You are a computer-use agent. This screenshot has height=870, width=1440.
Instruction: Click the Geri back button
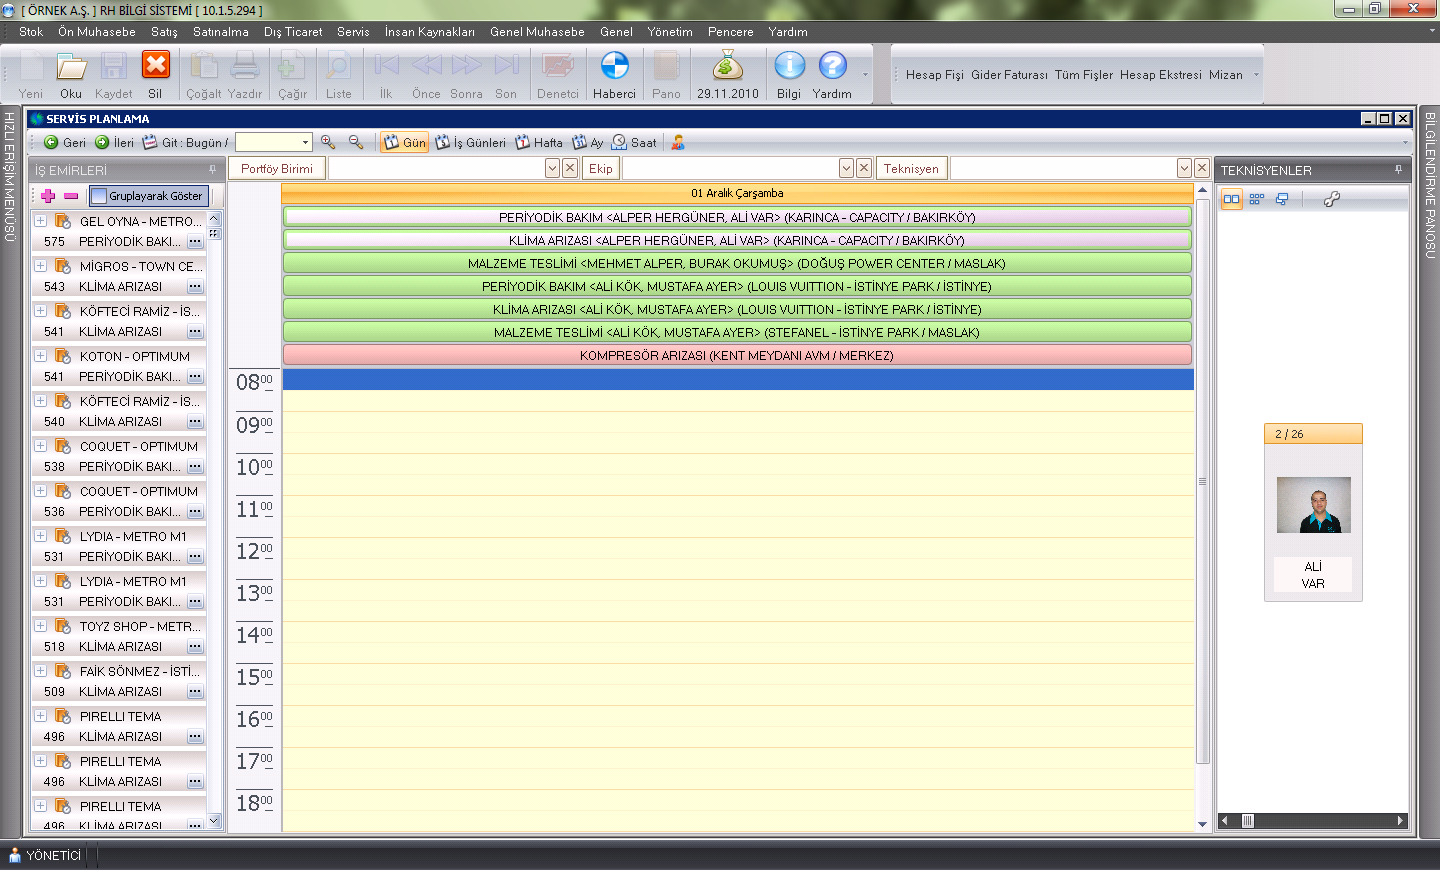click(x=65, y=142)
